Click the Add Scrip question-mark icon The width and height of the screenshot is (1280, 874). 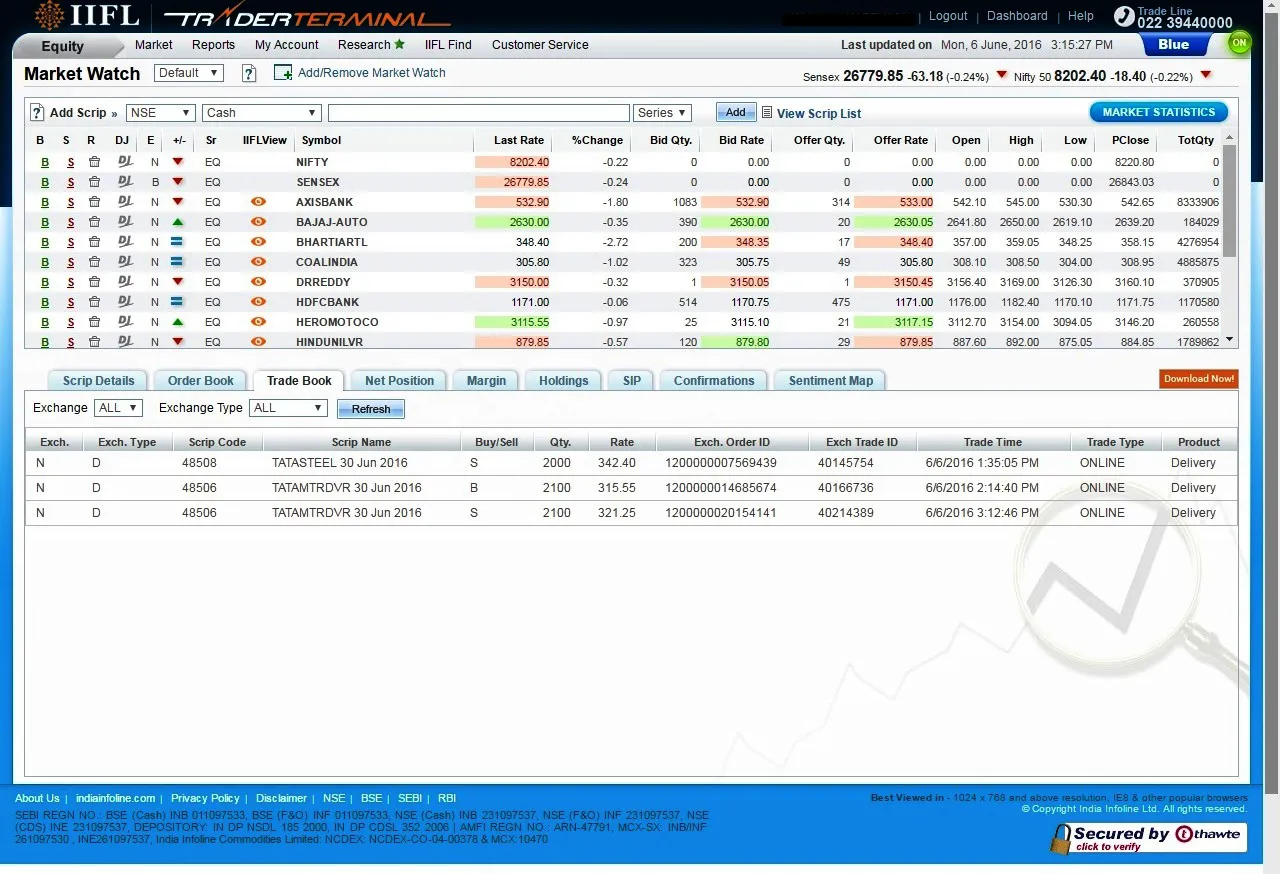[37, 113]
